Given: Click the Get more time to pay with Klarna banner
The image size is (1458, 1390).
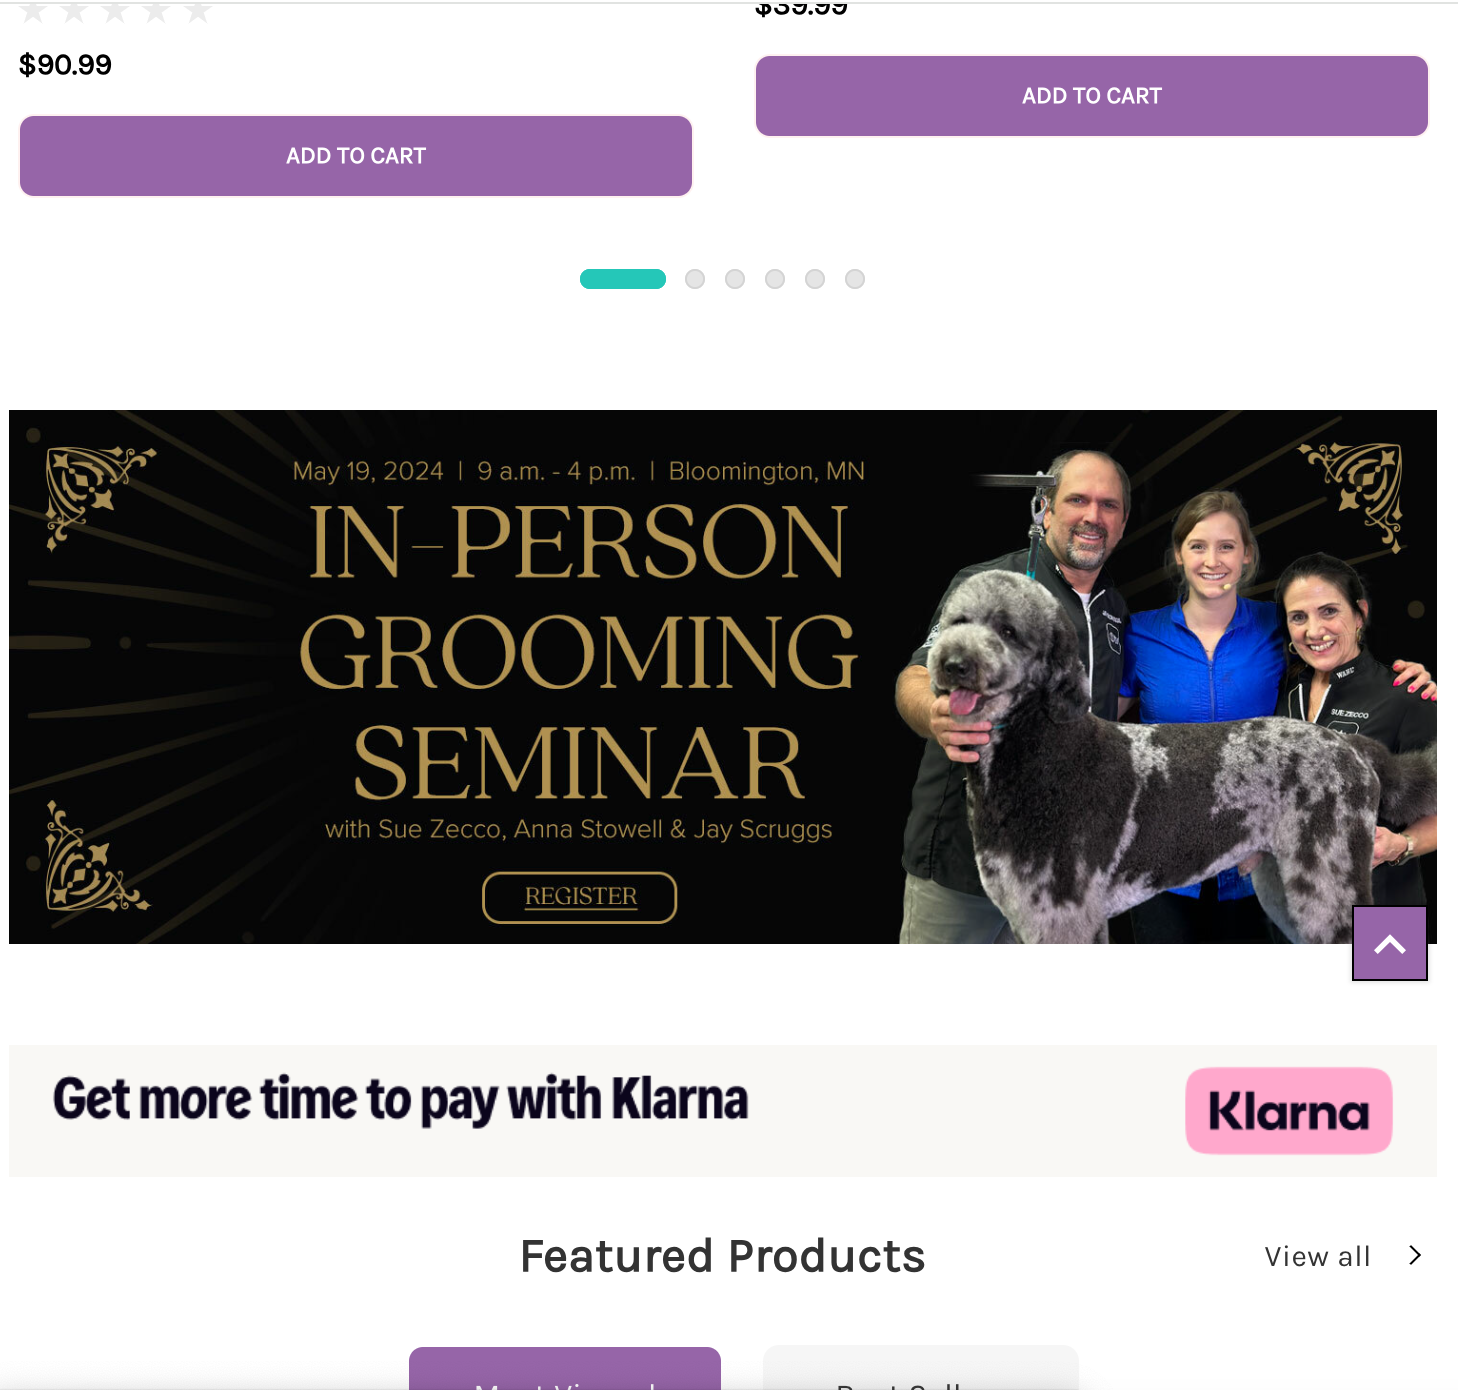Looking at the screenshot, I should coord(723,1111).
